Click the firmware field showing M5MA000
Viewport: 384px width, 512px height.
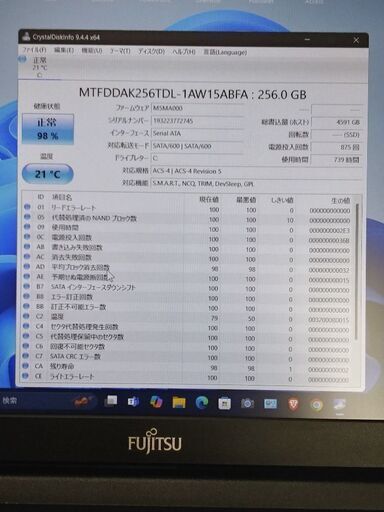(197, 108)
